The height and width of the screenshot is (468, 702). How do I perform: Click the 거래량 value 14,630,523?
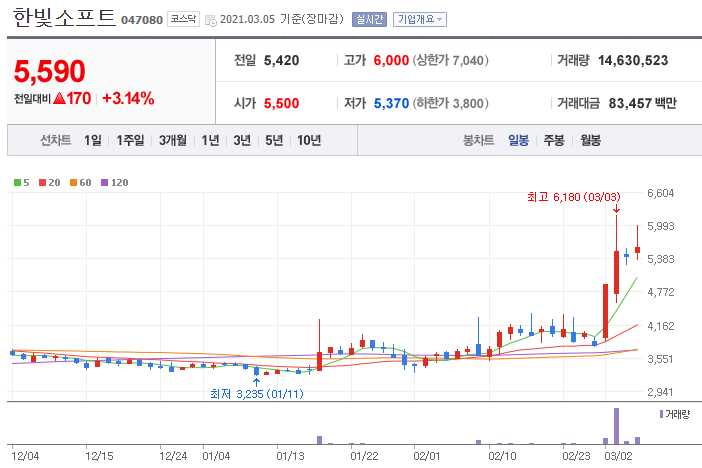pos(633,60)
